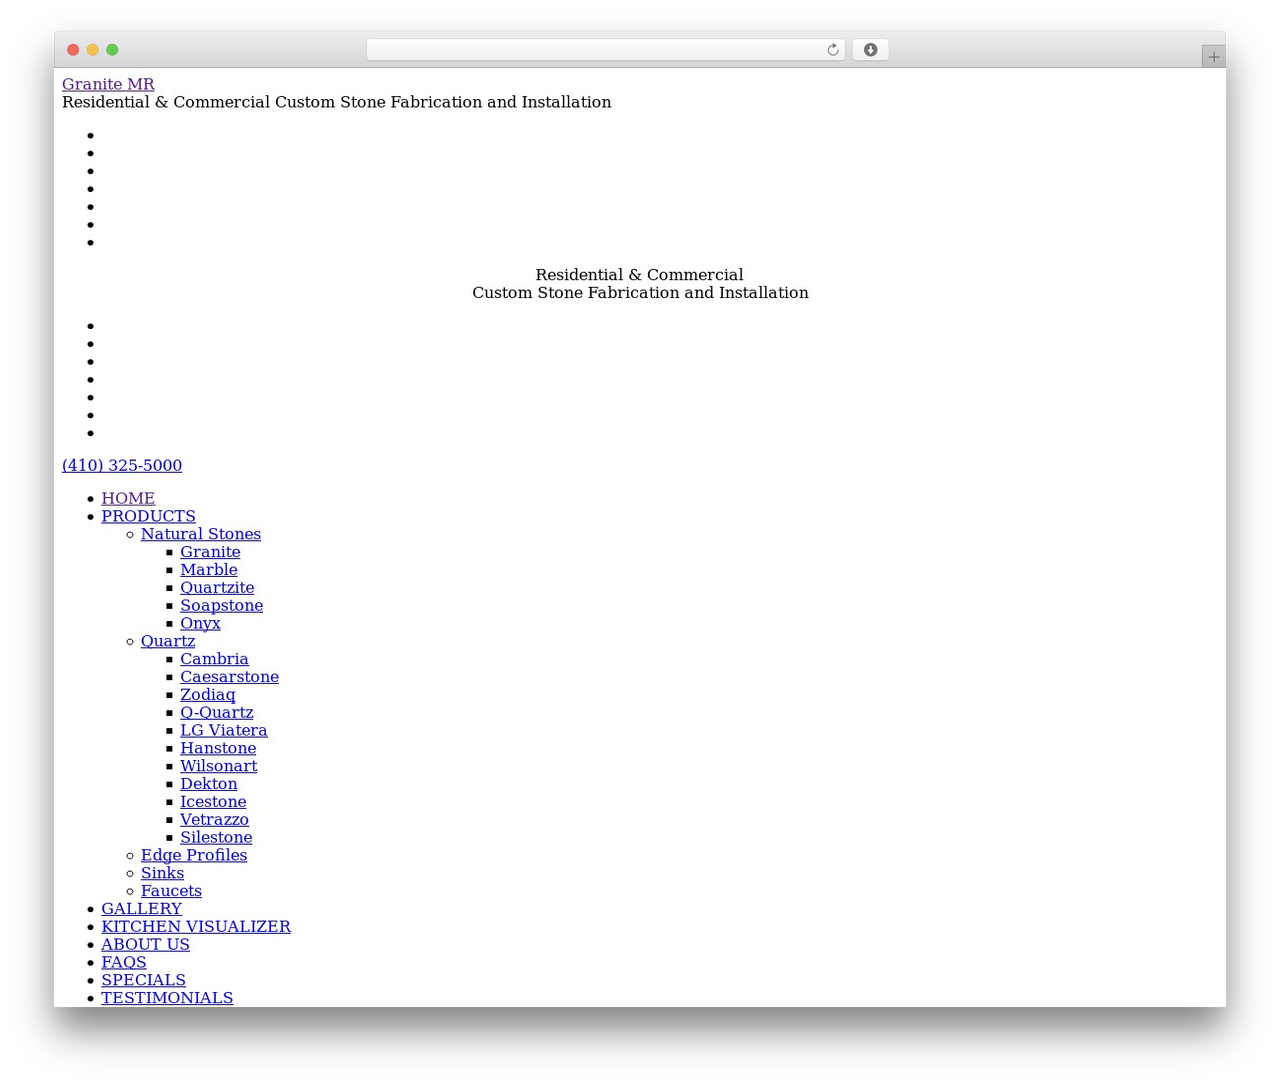Select Granite under Natural Stones
Viewport: 1280px width, 1084px height.
click(210, 552)
